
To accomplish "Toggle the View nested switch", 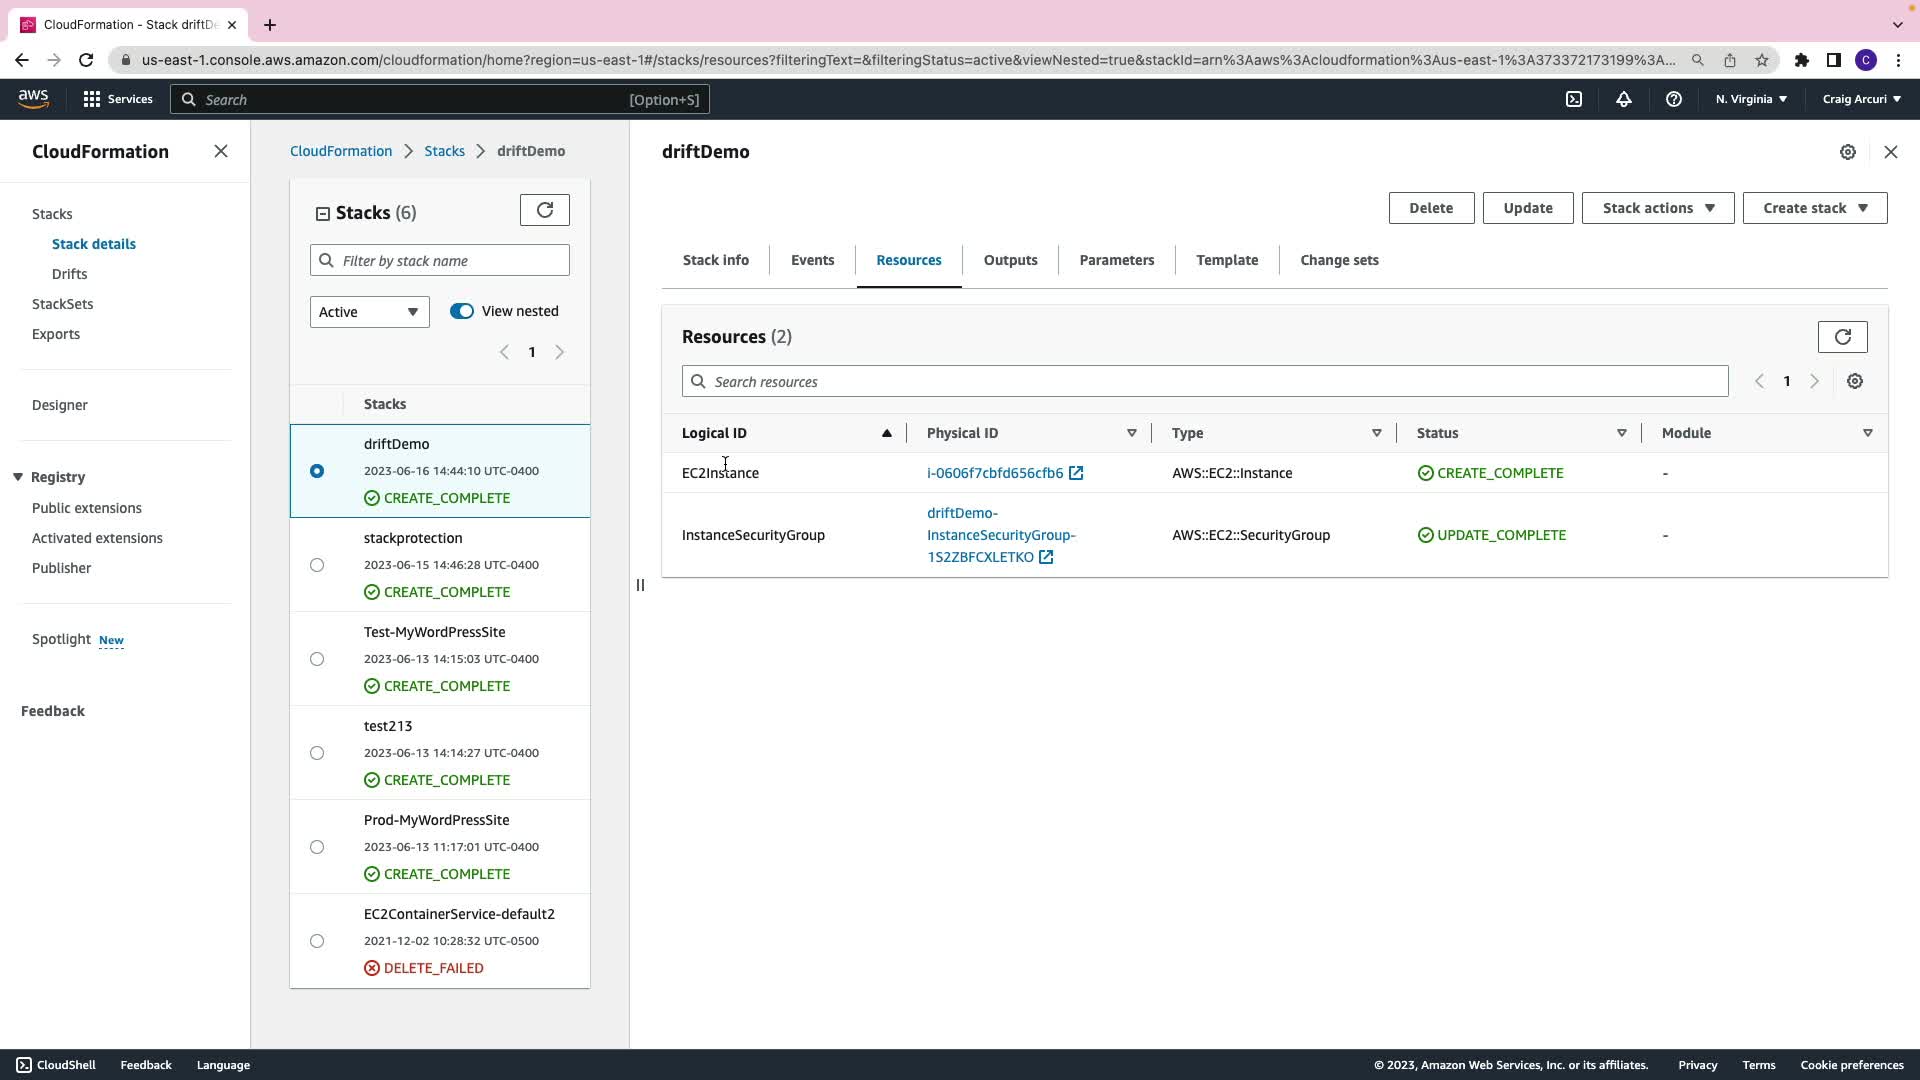I will pyautogui.click(x=461, y=311).
